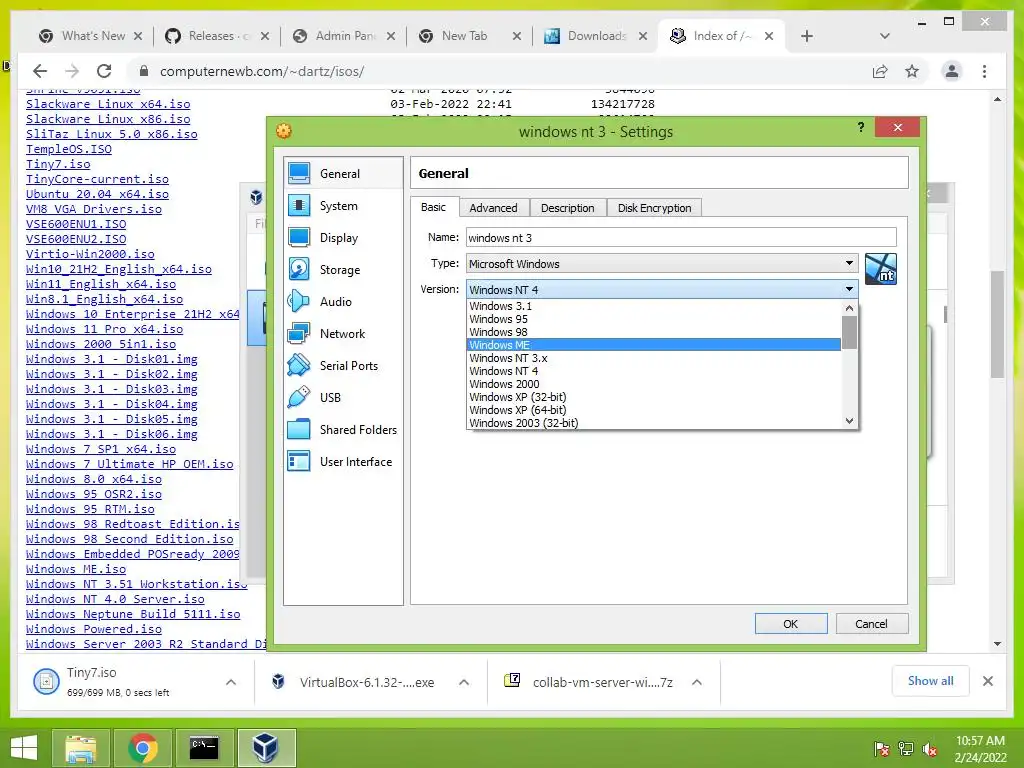Open the Network settings category

coord(344,334)
